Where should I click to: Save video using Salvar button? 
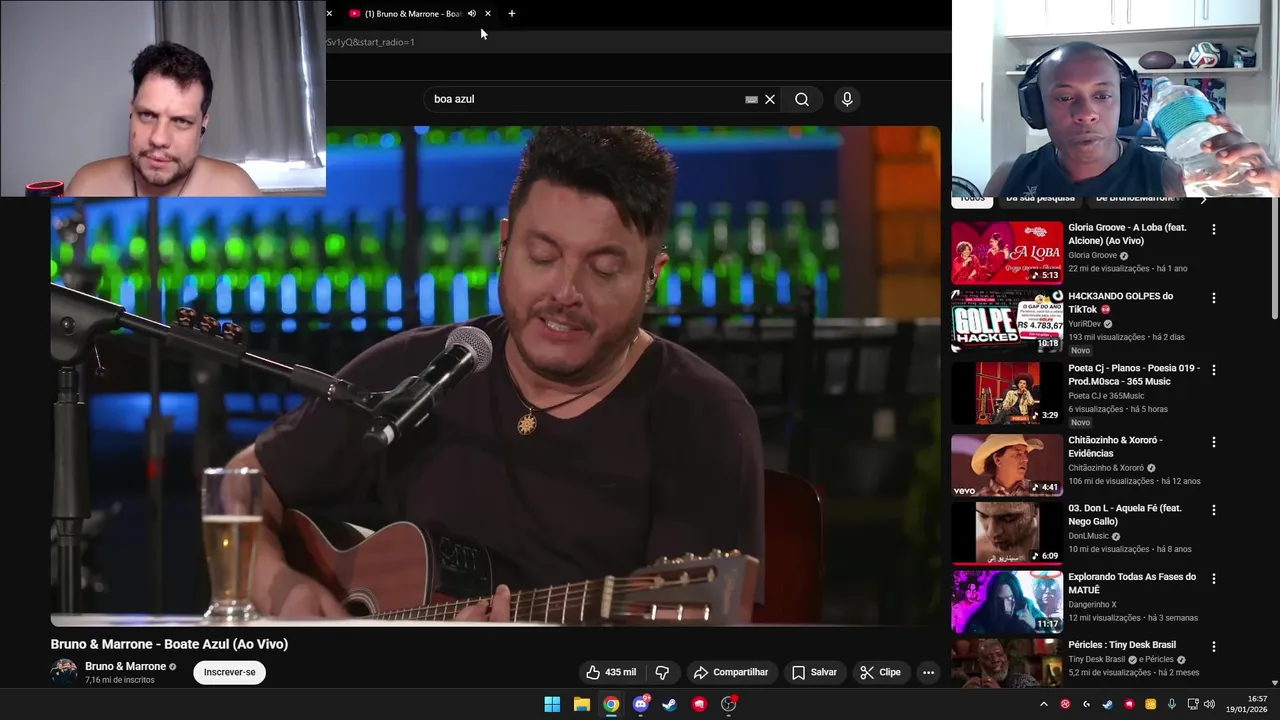[814, 672]
